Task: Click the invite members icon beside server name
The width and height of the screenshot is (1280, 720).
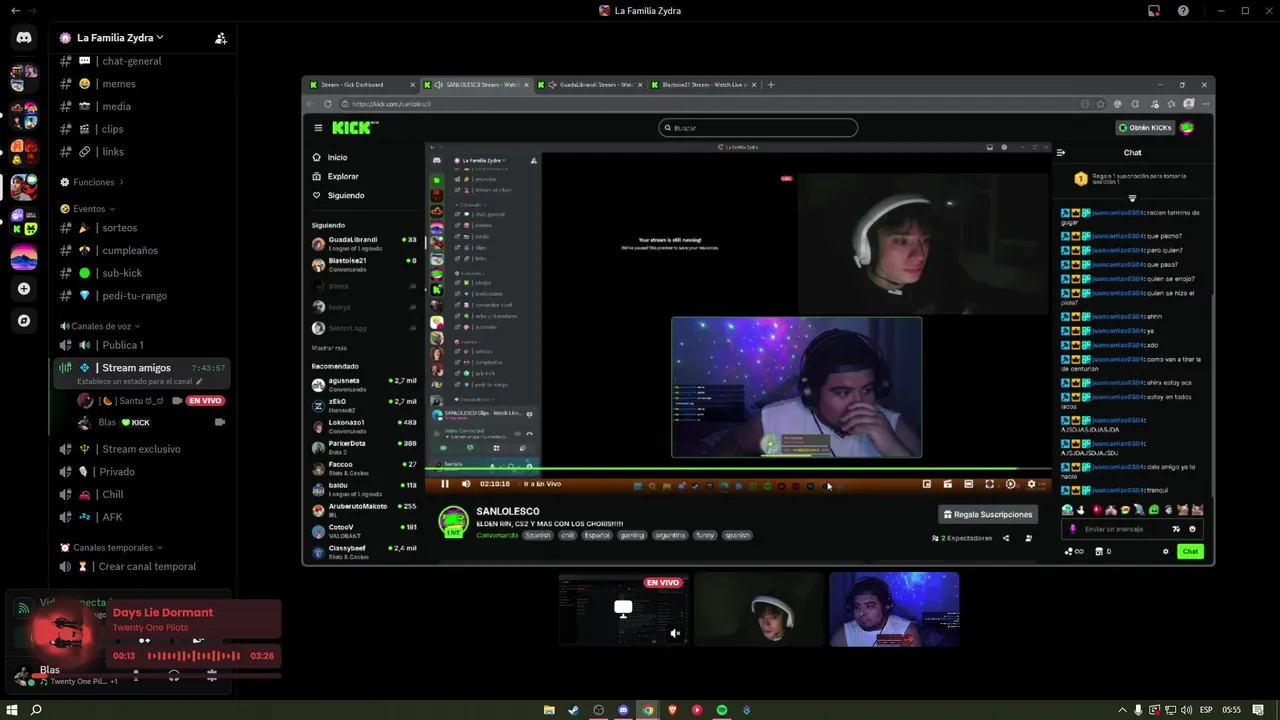Action: point(220,38)
